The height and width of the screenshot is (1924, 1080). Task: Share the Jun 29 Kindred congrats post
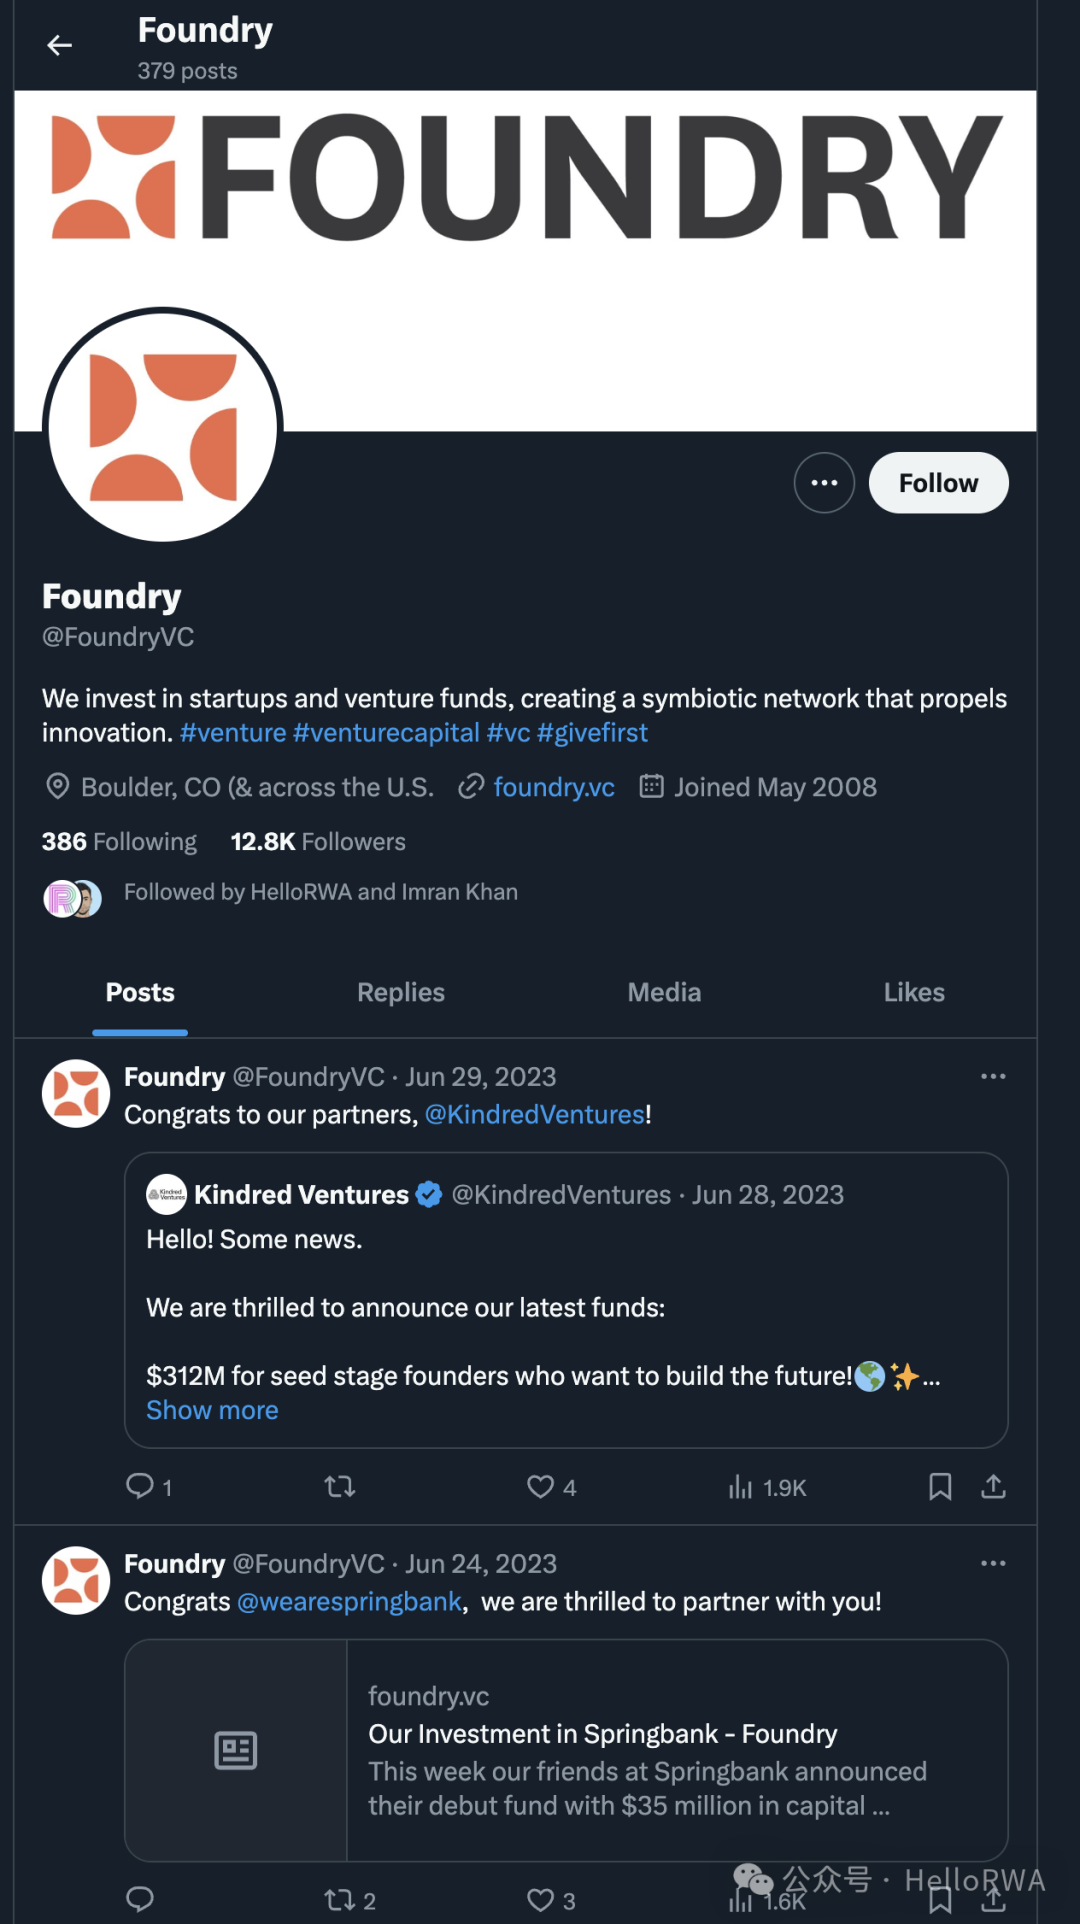tap(993, 1487)
